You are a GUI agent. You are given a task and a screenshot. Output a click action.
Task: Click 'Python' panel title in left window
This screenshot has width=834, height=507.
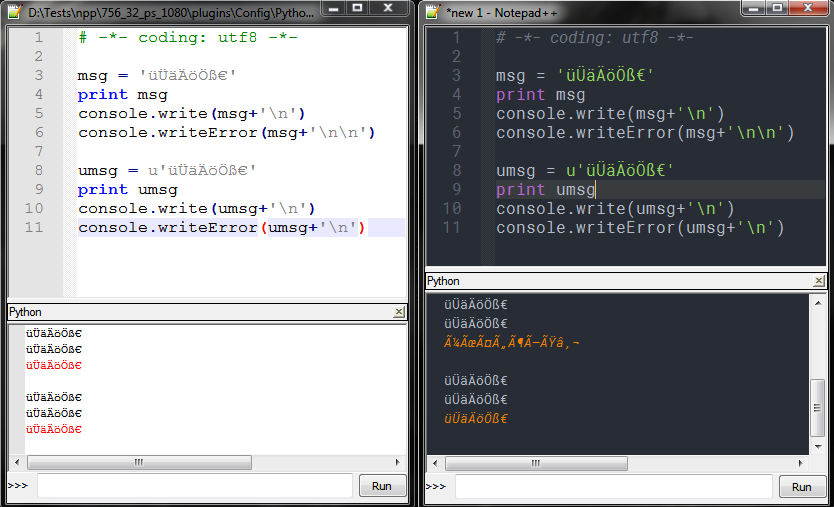(25, 312)
